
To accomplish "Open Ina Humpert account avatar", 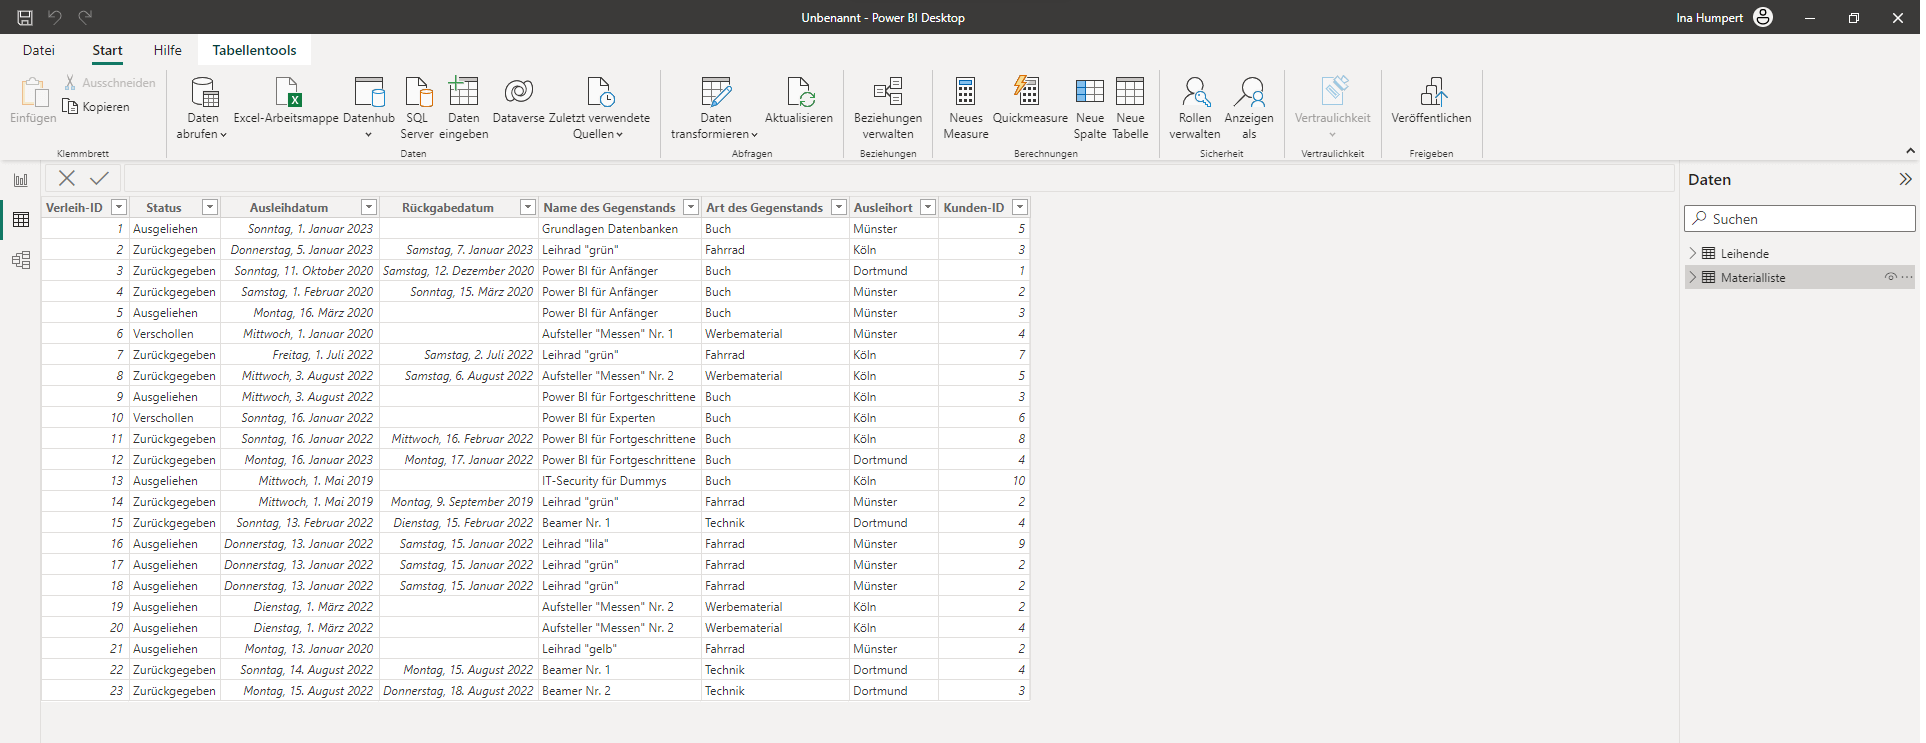I will pyautogui.click(x=1763, y=17).
